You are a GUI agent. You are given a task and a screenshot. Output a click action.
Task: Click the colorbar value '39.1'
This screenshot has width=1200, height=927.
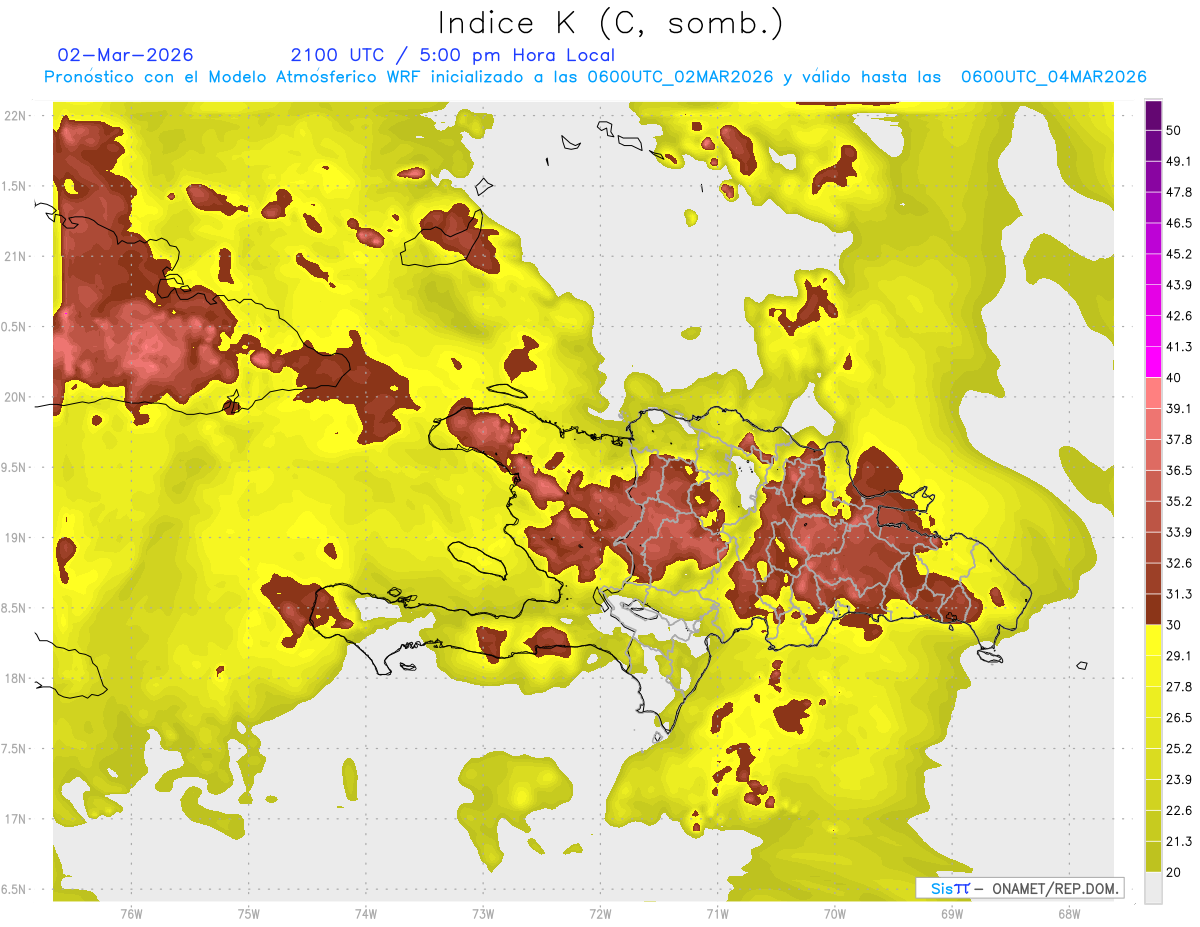[1178, 409]
